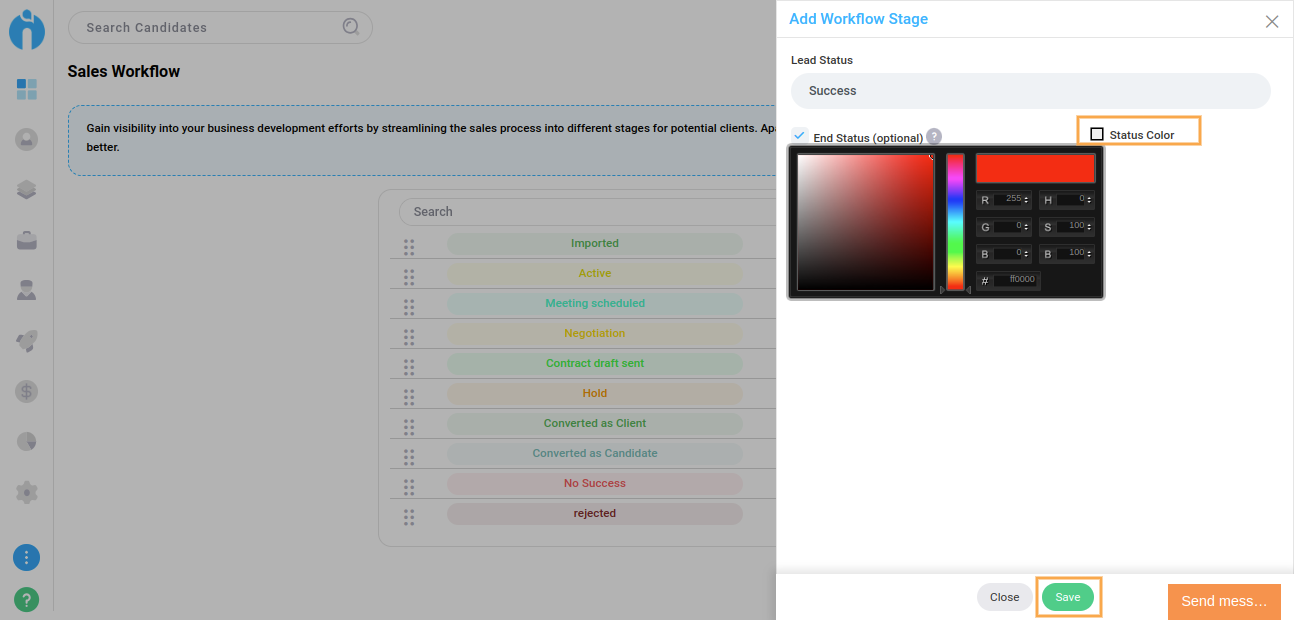This screenshot has height=620, width=1294.
Task: Click the search magnifier icon in candidates bar
Action: [x=351, y=27]
